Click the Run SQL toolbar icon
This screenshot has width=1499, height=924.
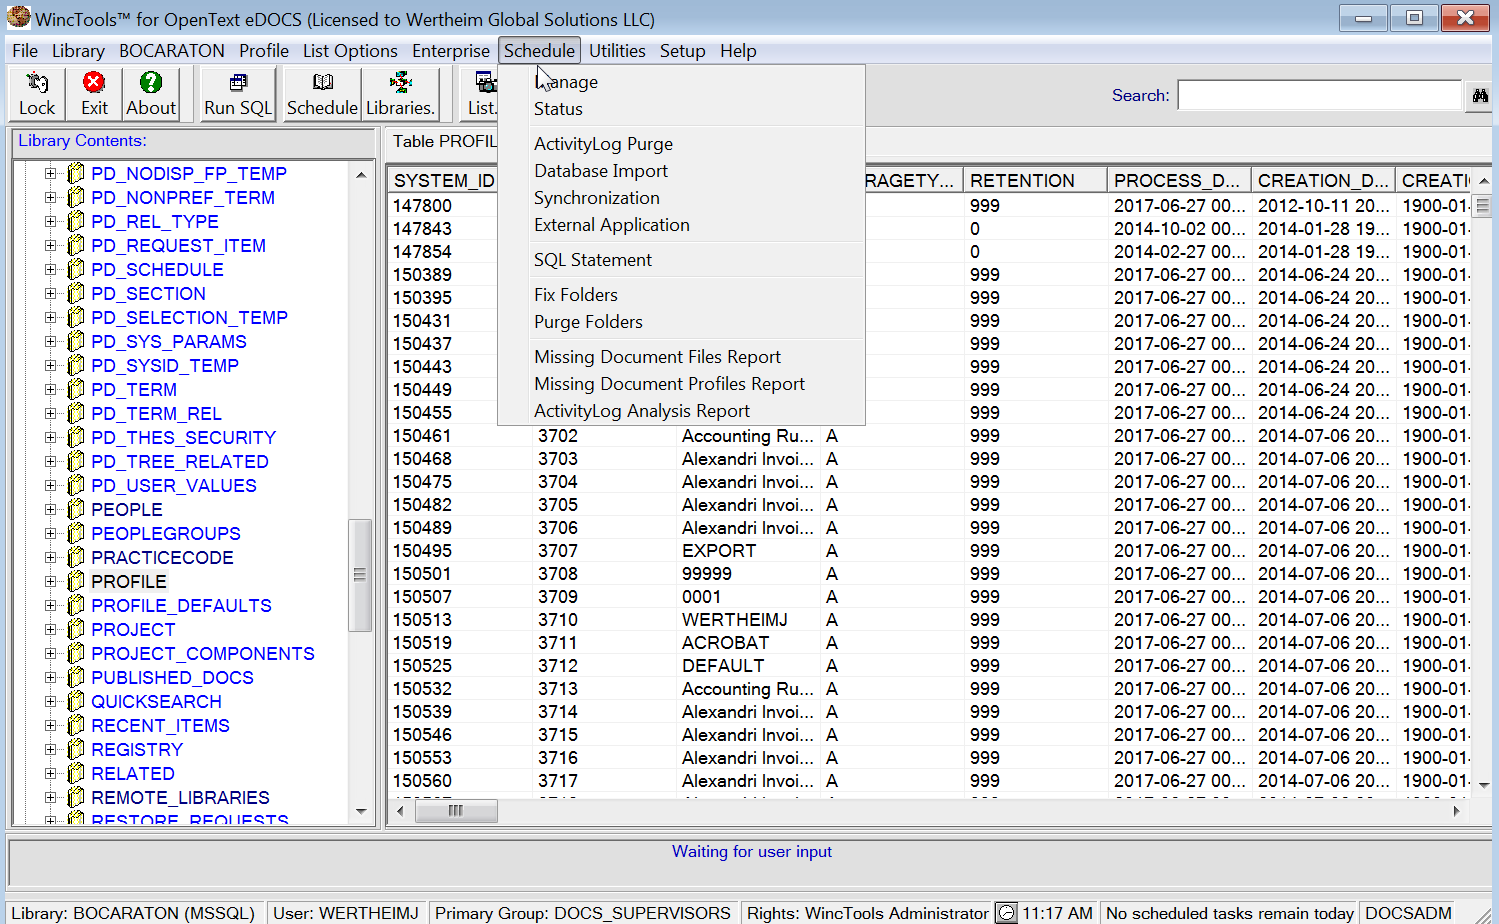[x=238, y=82]
